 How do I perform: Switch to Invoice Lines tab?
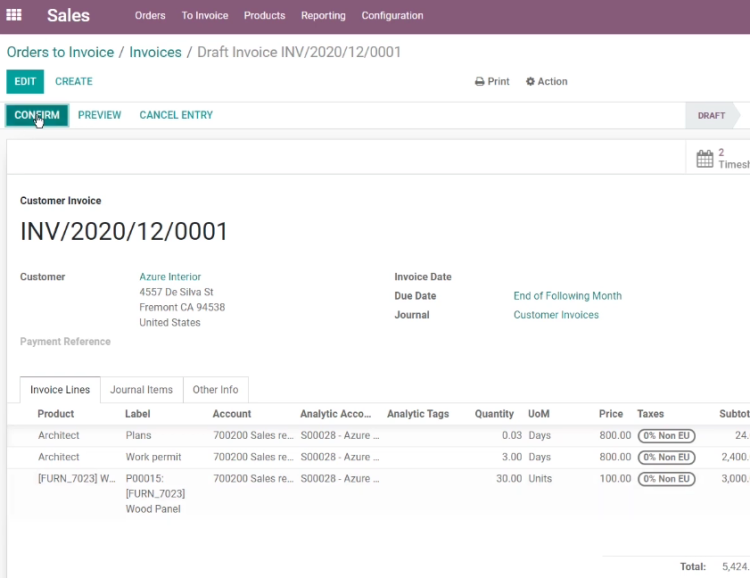coord(60,390)
